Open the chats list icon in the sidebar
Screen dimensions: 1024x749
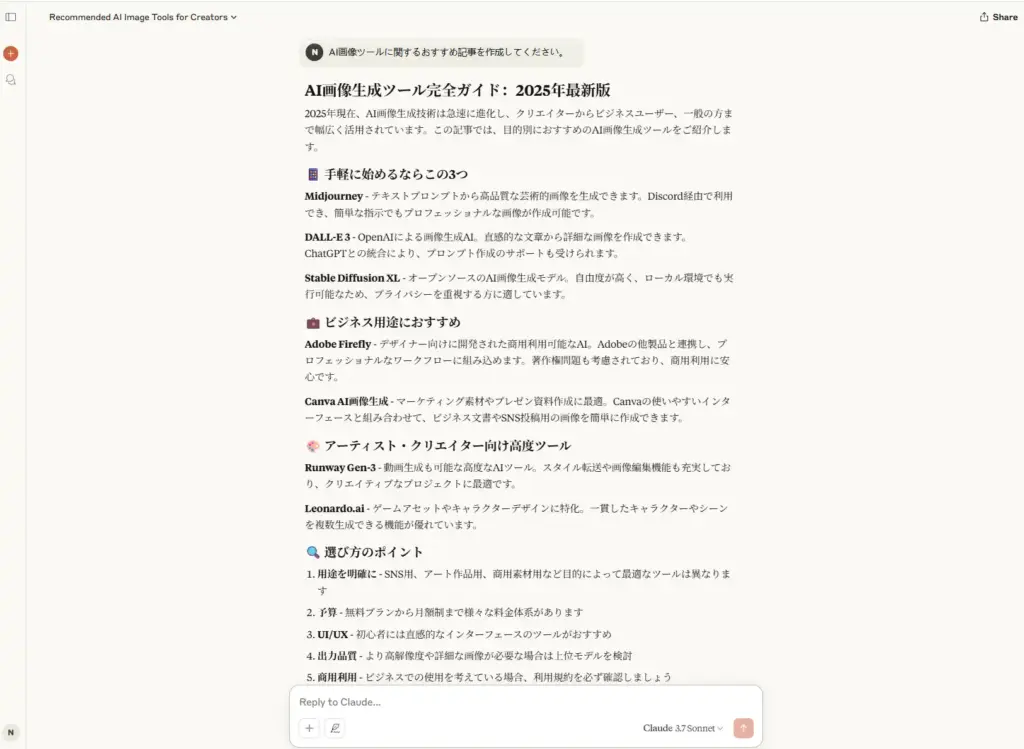point(10,80)
